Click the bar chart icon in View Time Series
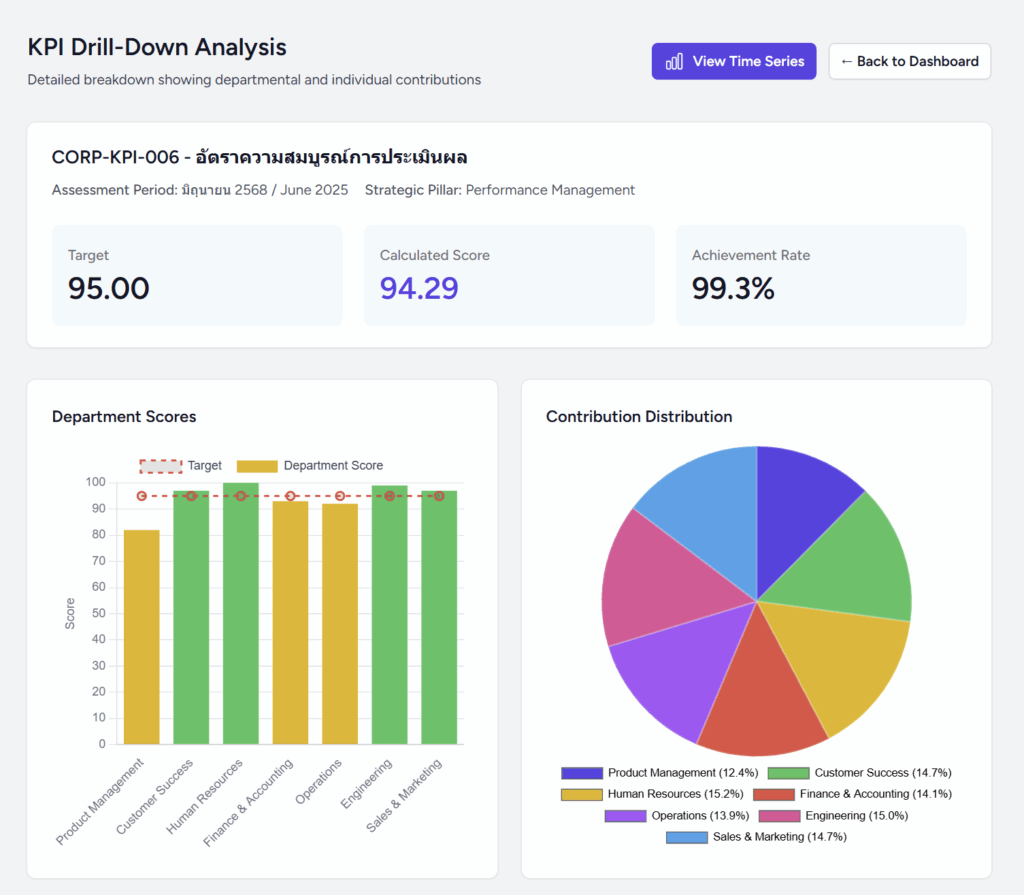 tap(675, 61)
